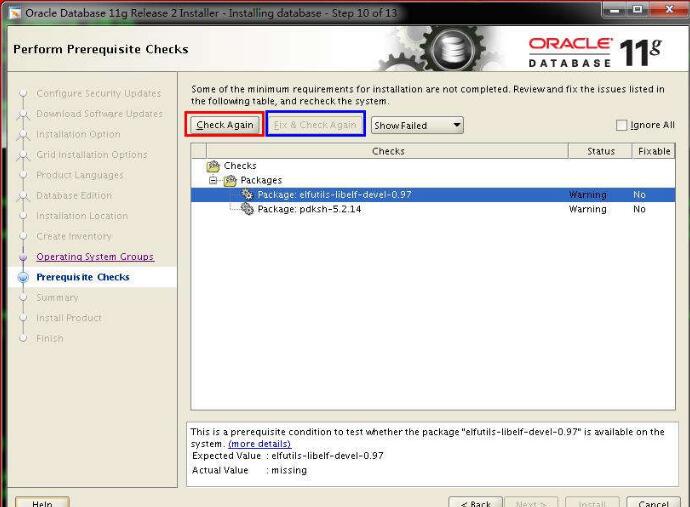Select Prerequisite Checks step in sidebar
Screen dimensions: 690x507
[83, 277]
